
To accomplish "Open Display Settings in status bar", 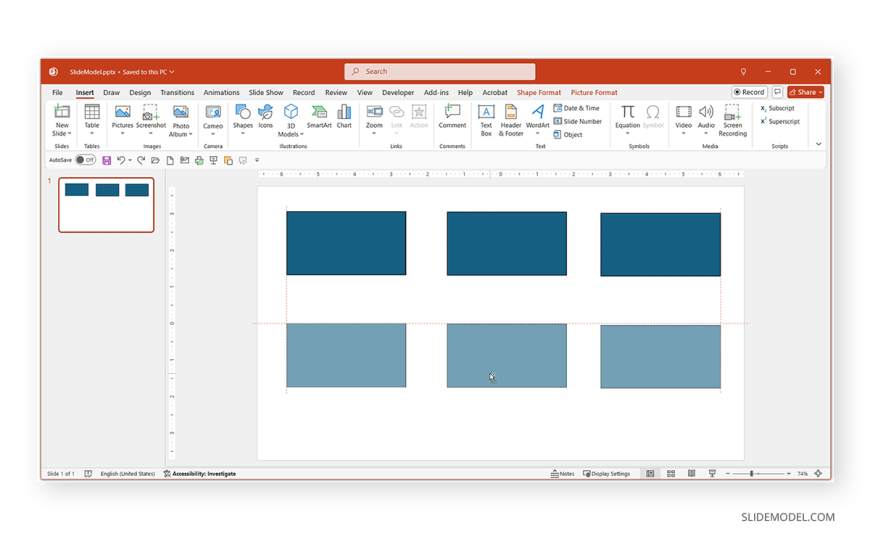I will tap(606, 473).
